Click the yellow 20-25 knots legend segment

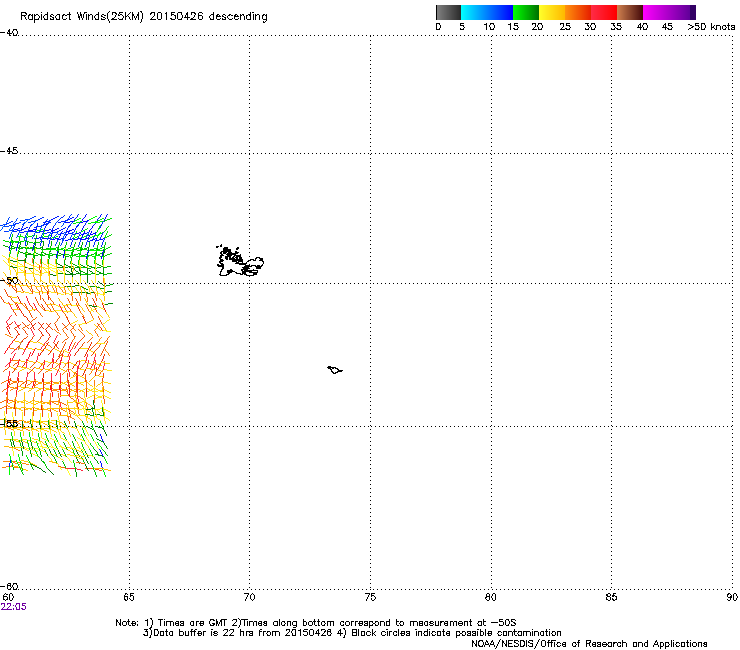click(552, 12)
